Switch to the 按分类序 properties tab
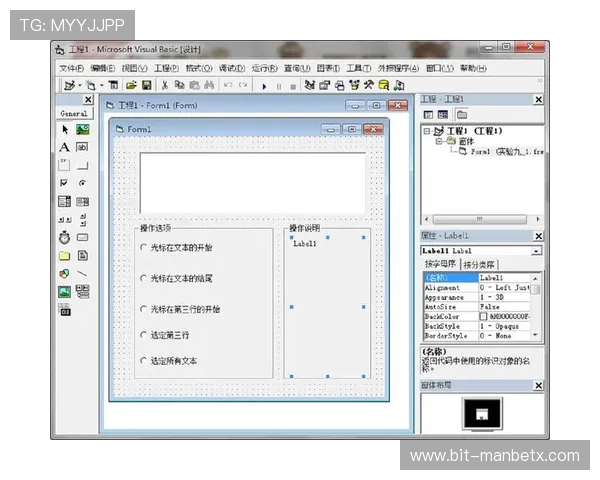 click(479, 264)
